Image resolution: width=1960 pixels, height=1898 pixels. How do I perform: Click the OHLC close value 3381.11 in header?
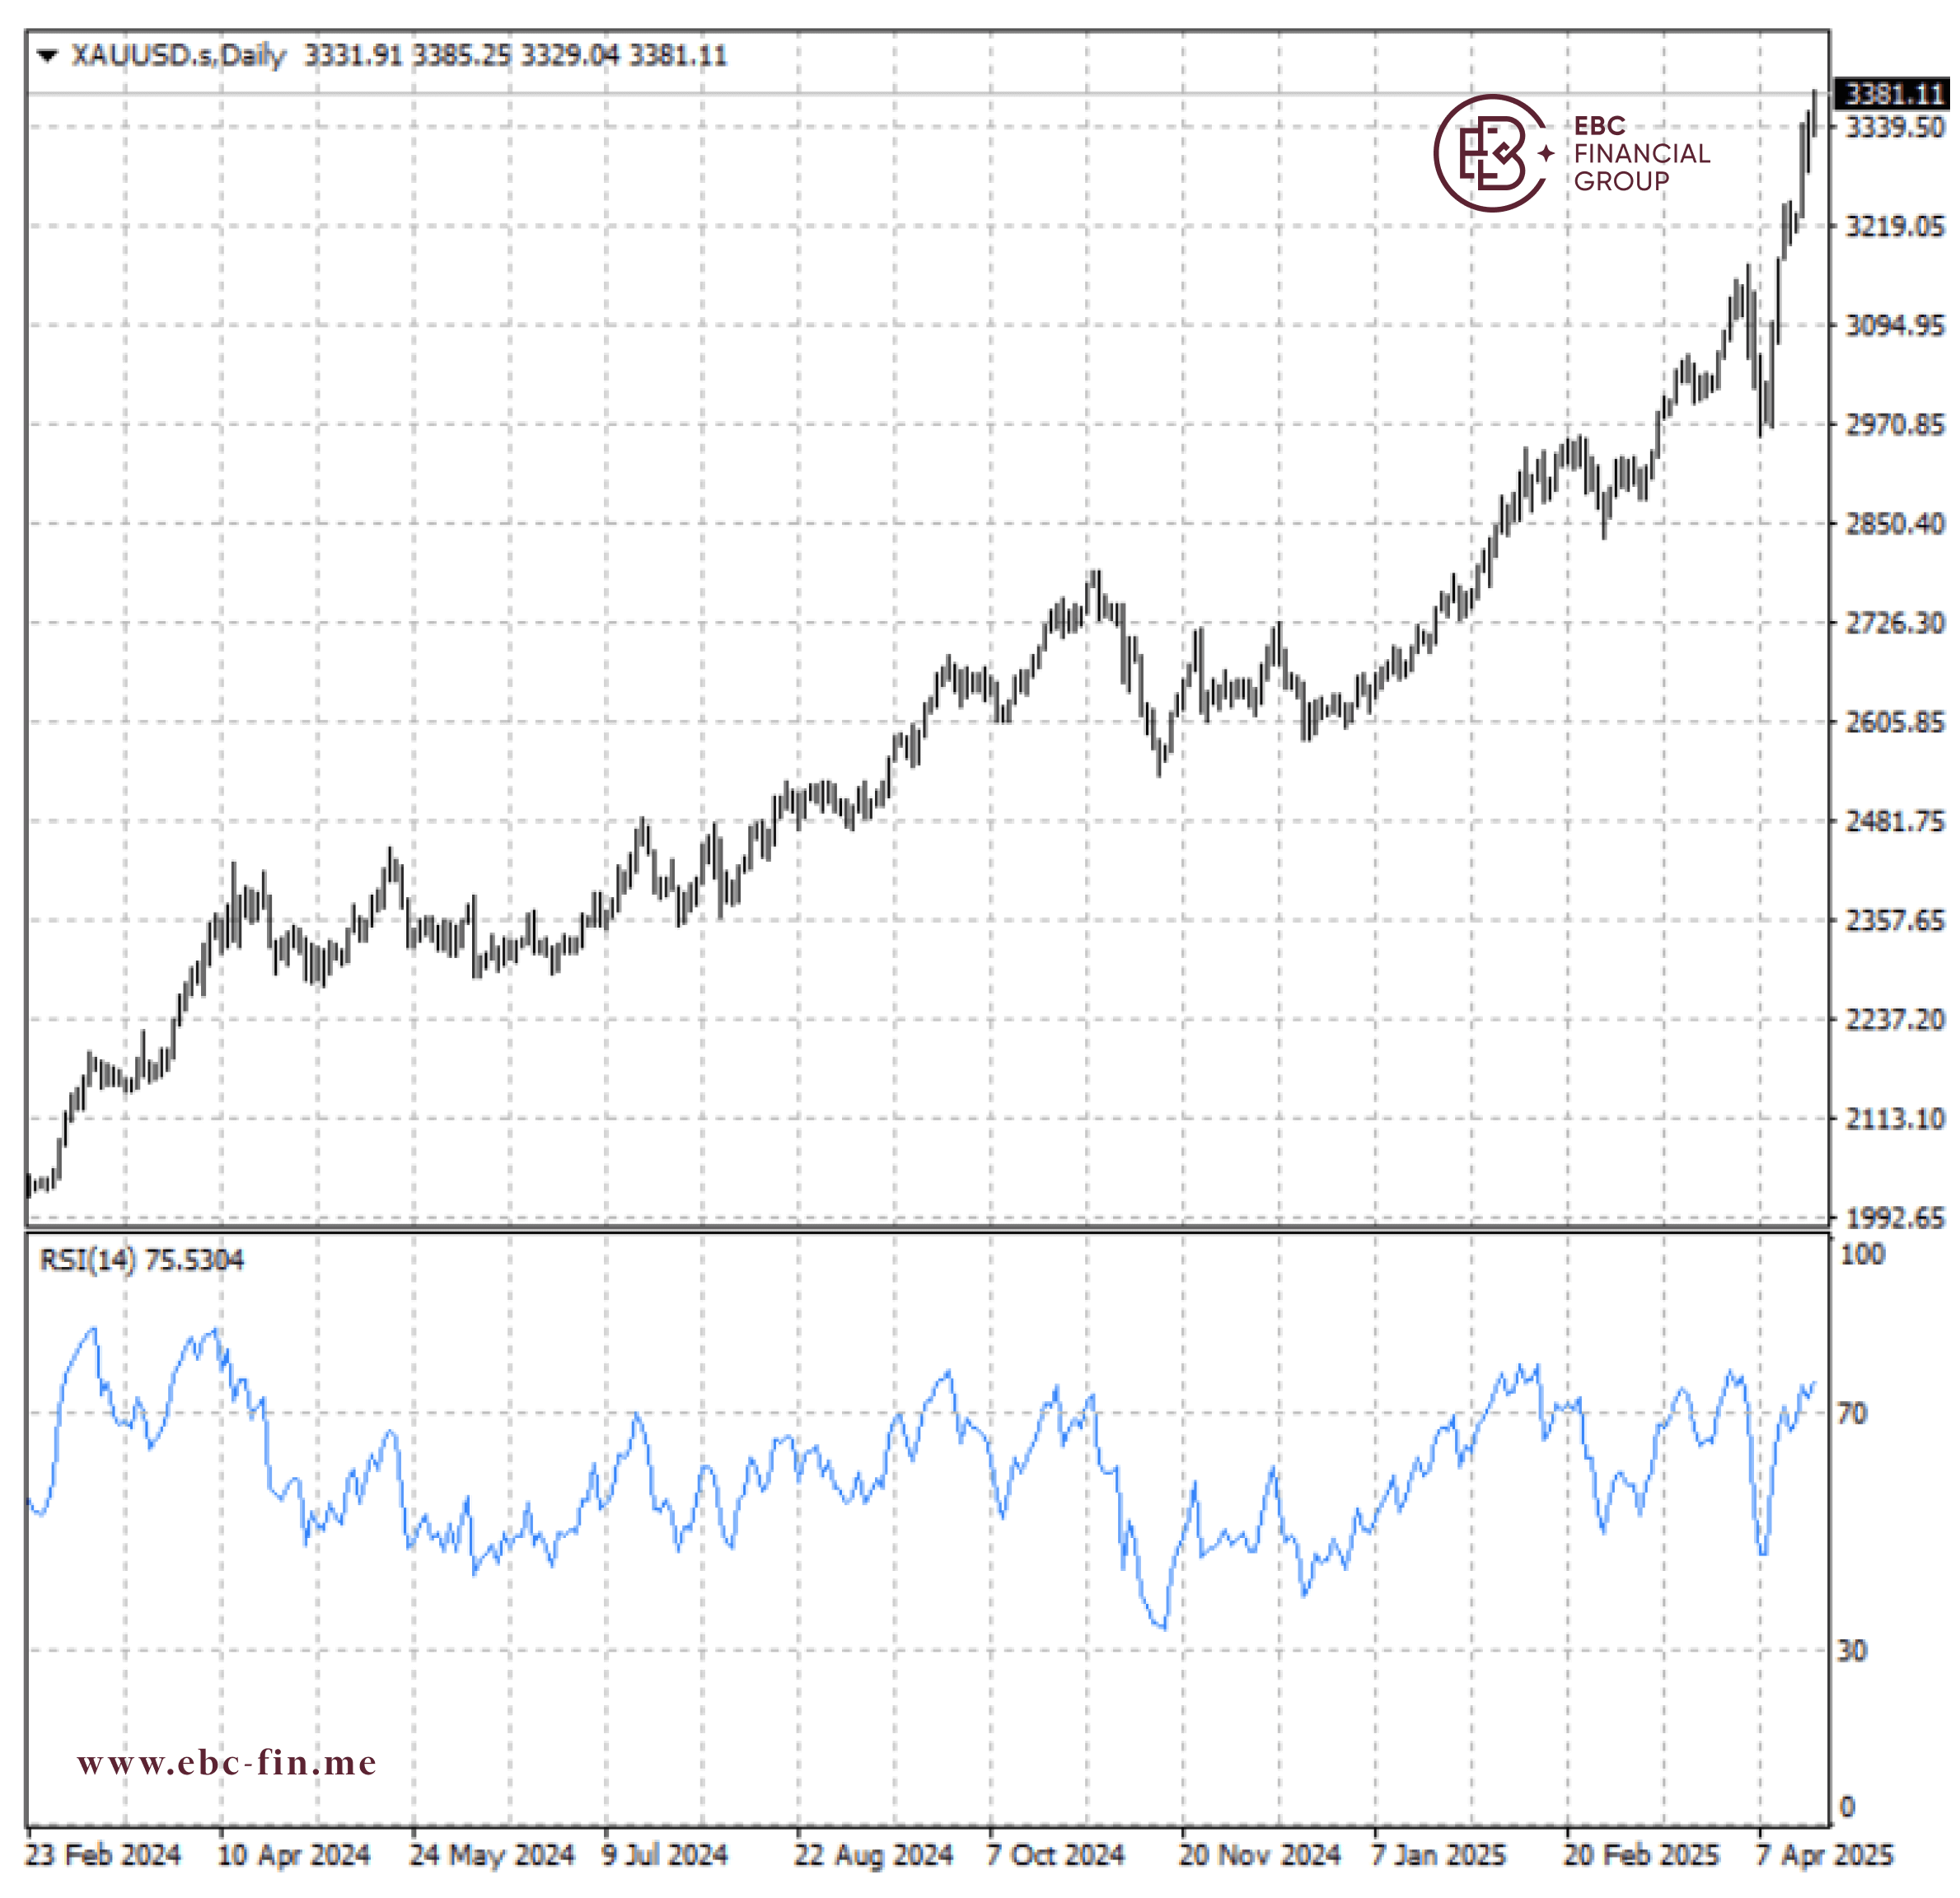coord(677,56)
